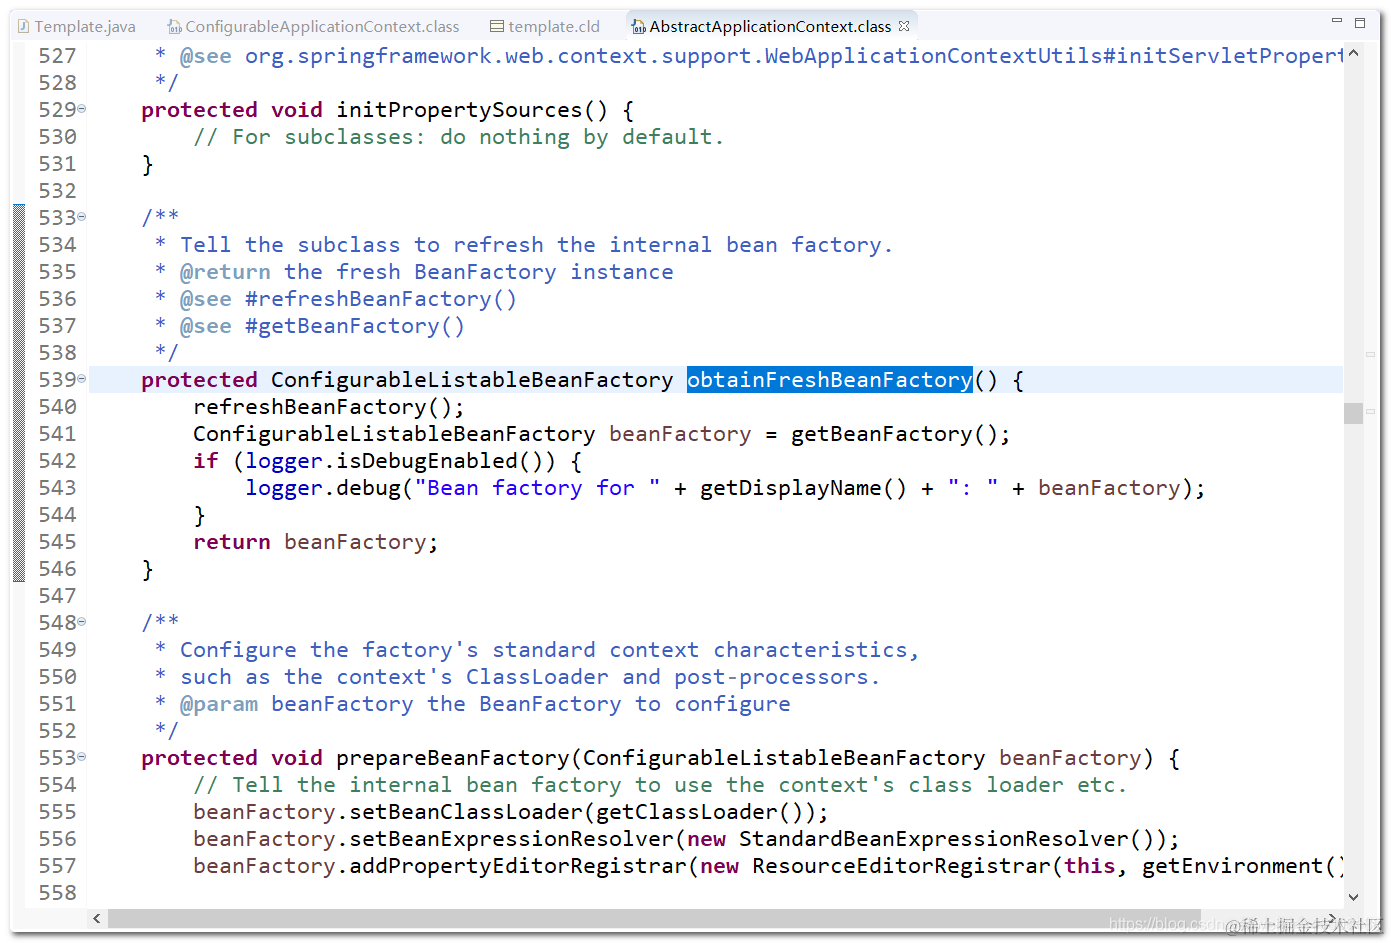Click the highlighted obtainFreshBeanFactory method name
Viewport: 1391px width, 943px height.
click(829, 380)
